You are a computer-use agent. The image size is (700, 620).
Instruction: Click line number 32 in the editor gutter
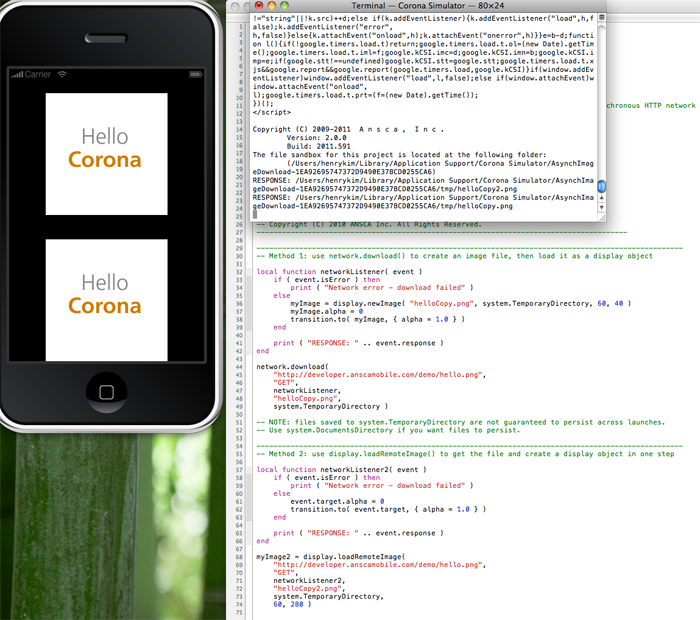239,271
